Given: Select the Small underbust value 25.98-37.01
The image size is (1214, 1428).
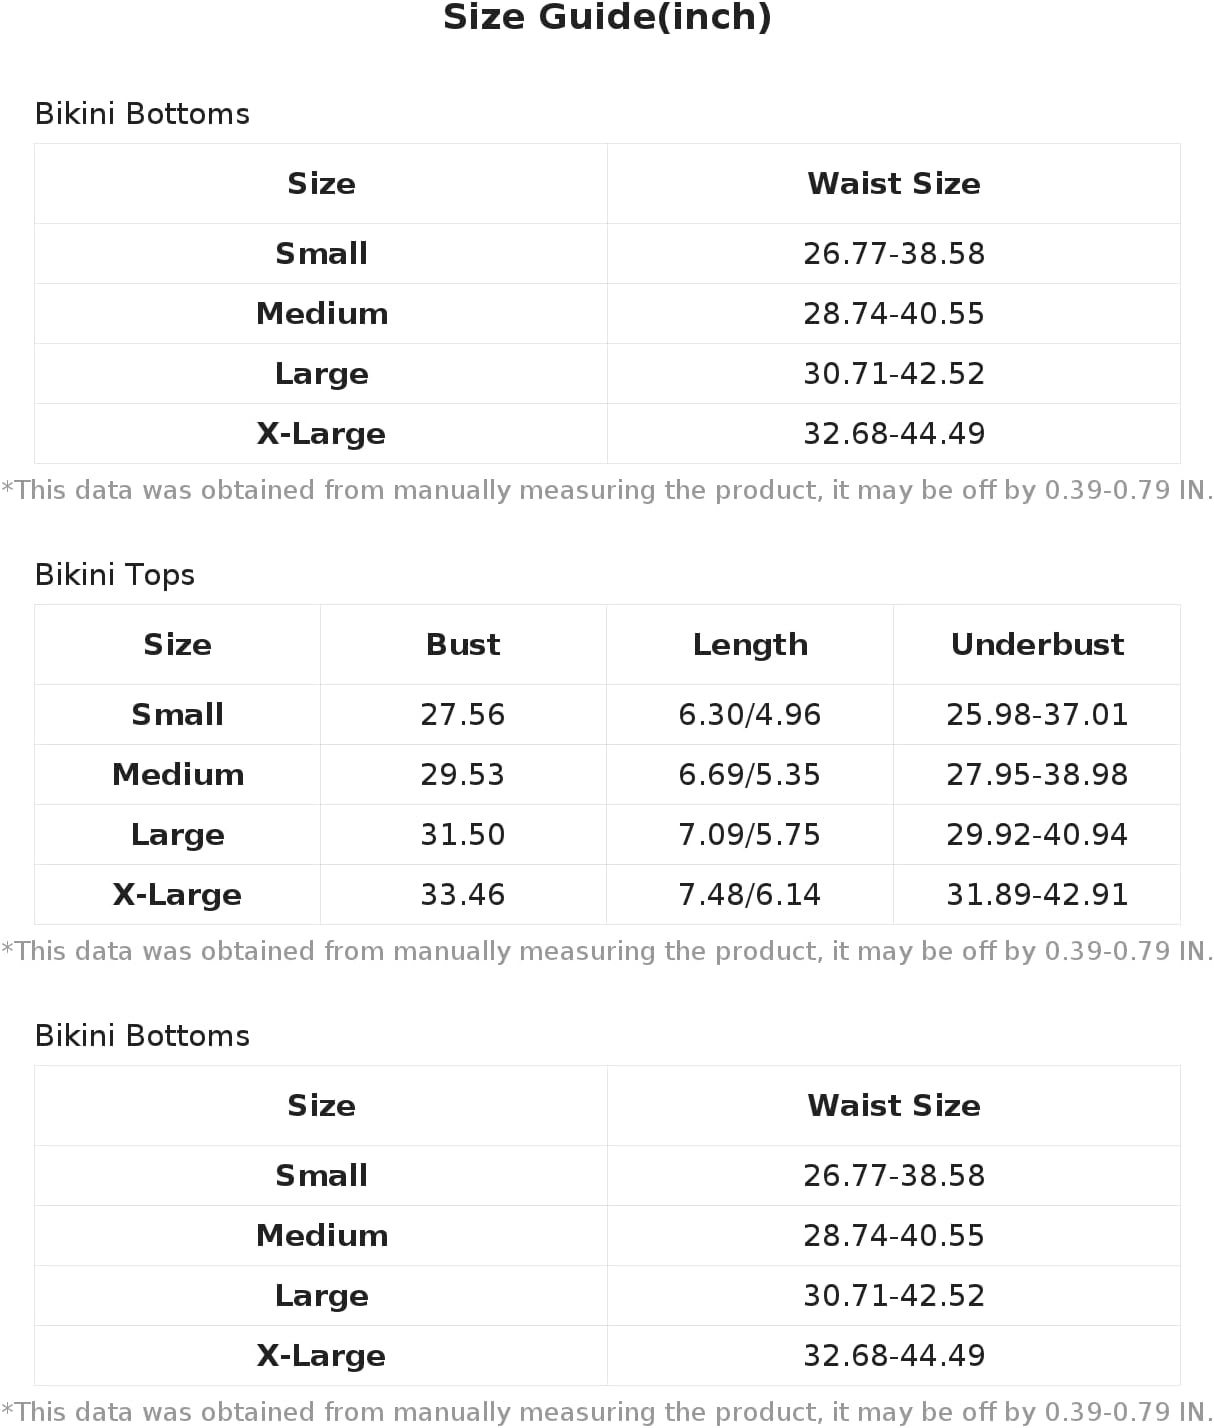Looking at the screenshot, I should [1037, 715].
